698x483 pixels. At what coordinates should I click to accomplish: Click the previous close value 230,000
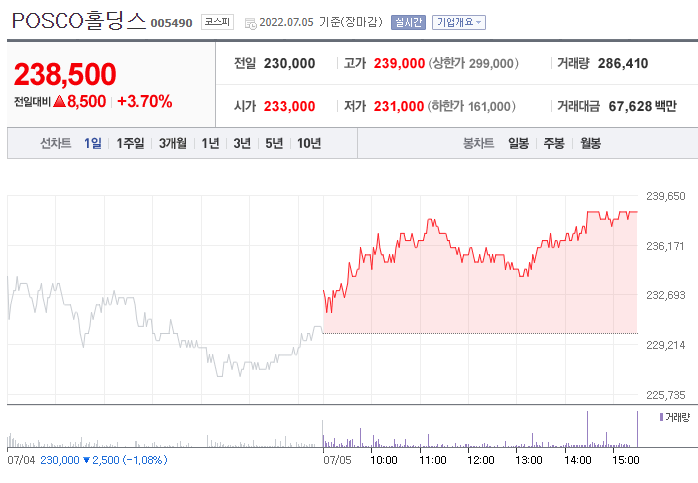pyautogui.click(x=289, y=64)
